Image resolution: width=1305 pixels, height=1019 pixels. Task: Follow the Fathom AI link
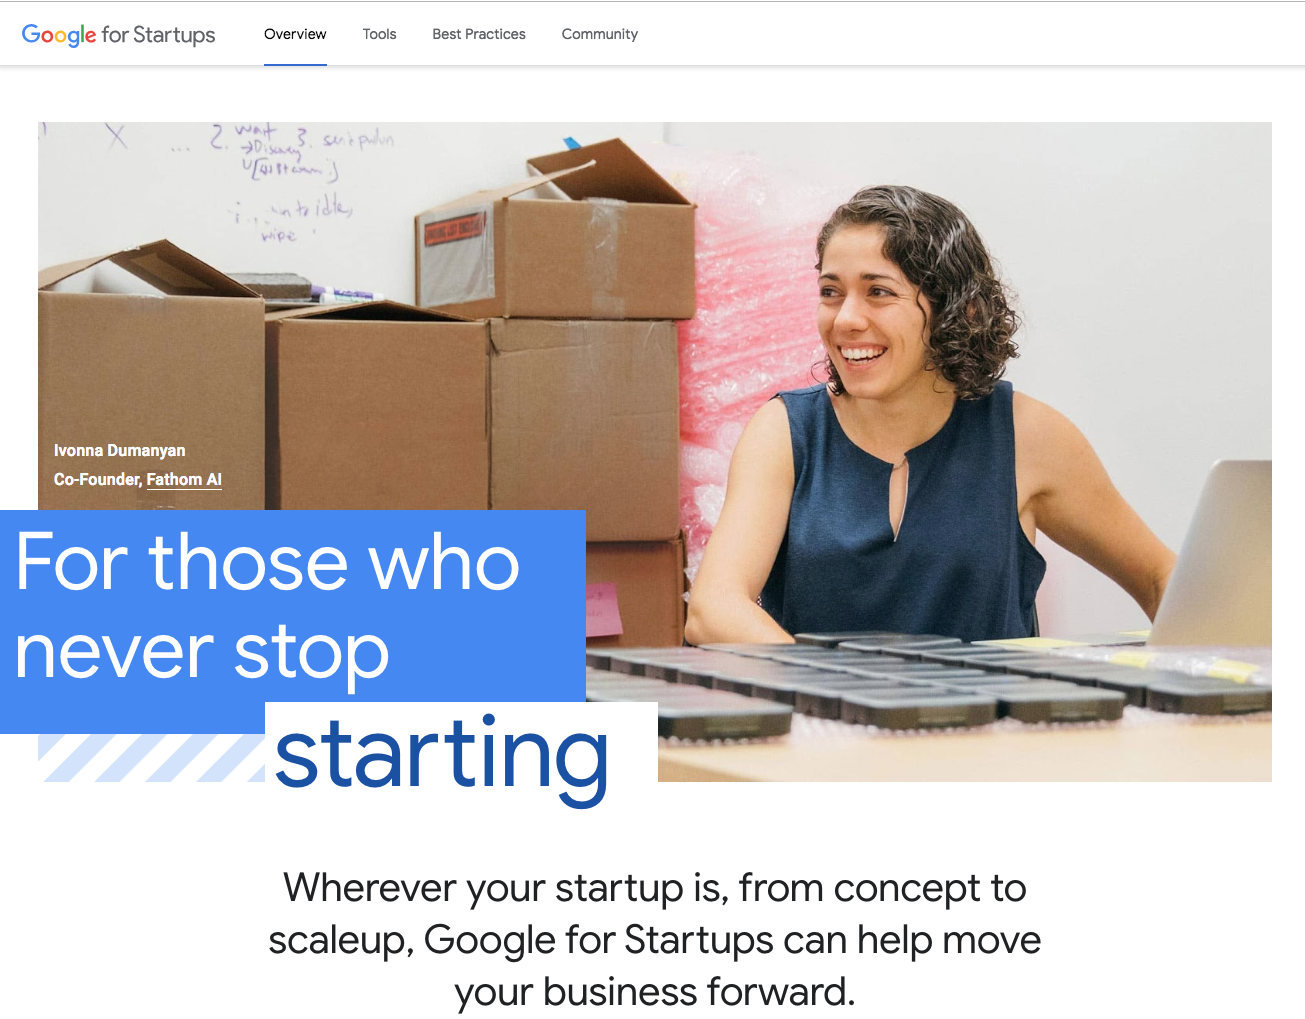click(184, 480)
